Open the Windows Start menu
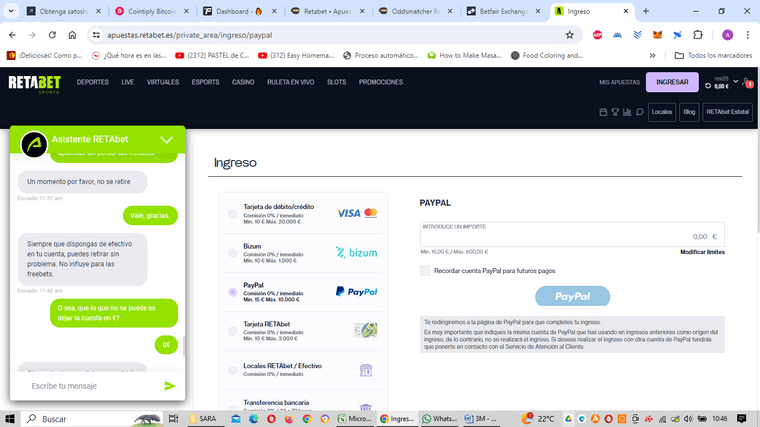This screenshot has height=427, width=760. (x=10, y=419)
